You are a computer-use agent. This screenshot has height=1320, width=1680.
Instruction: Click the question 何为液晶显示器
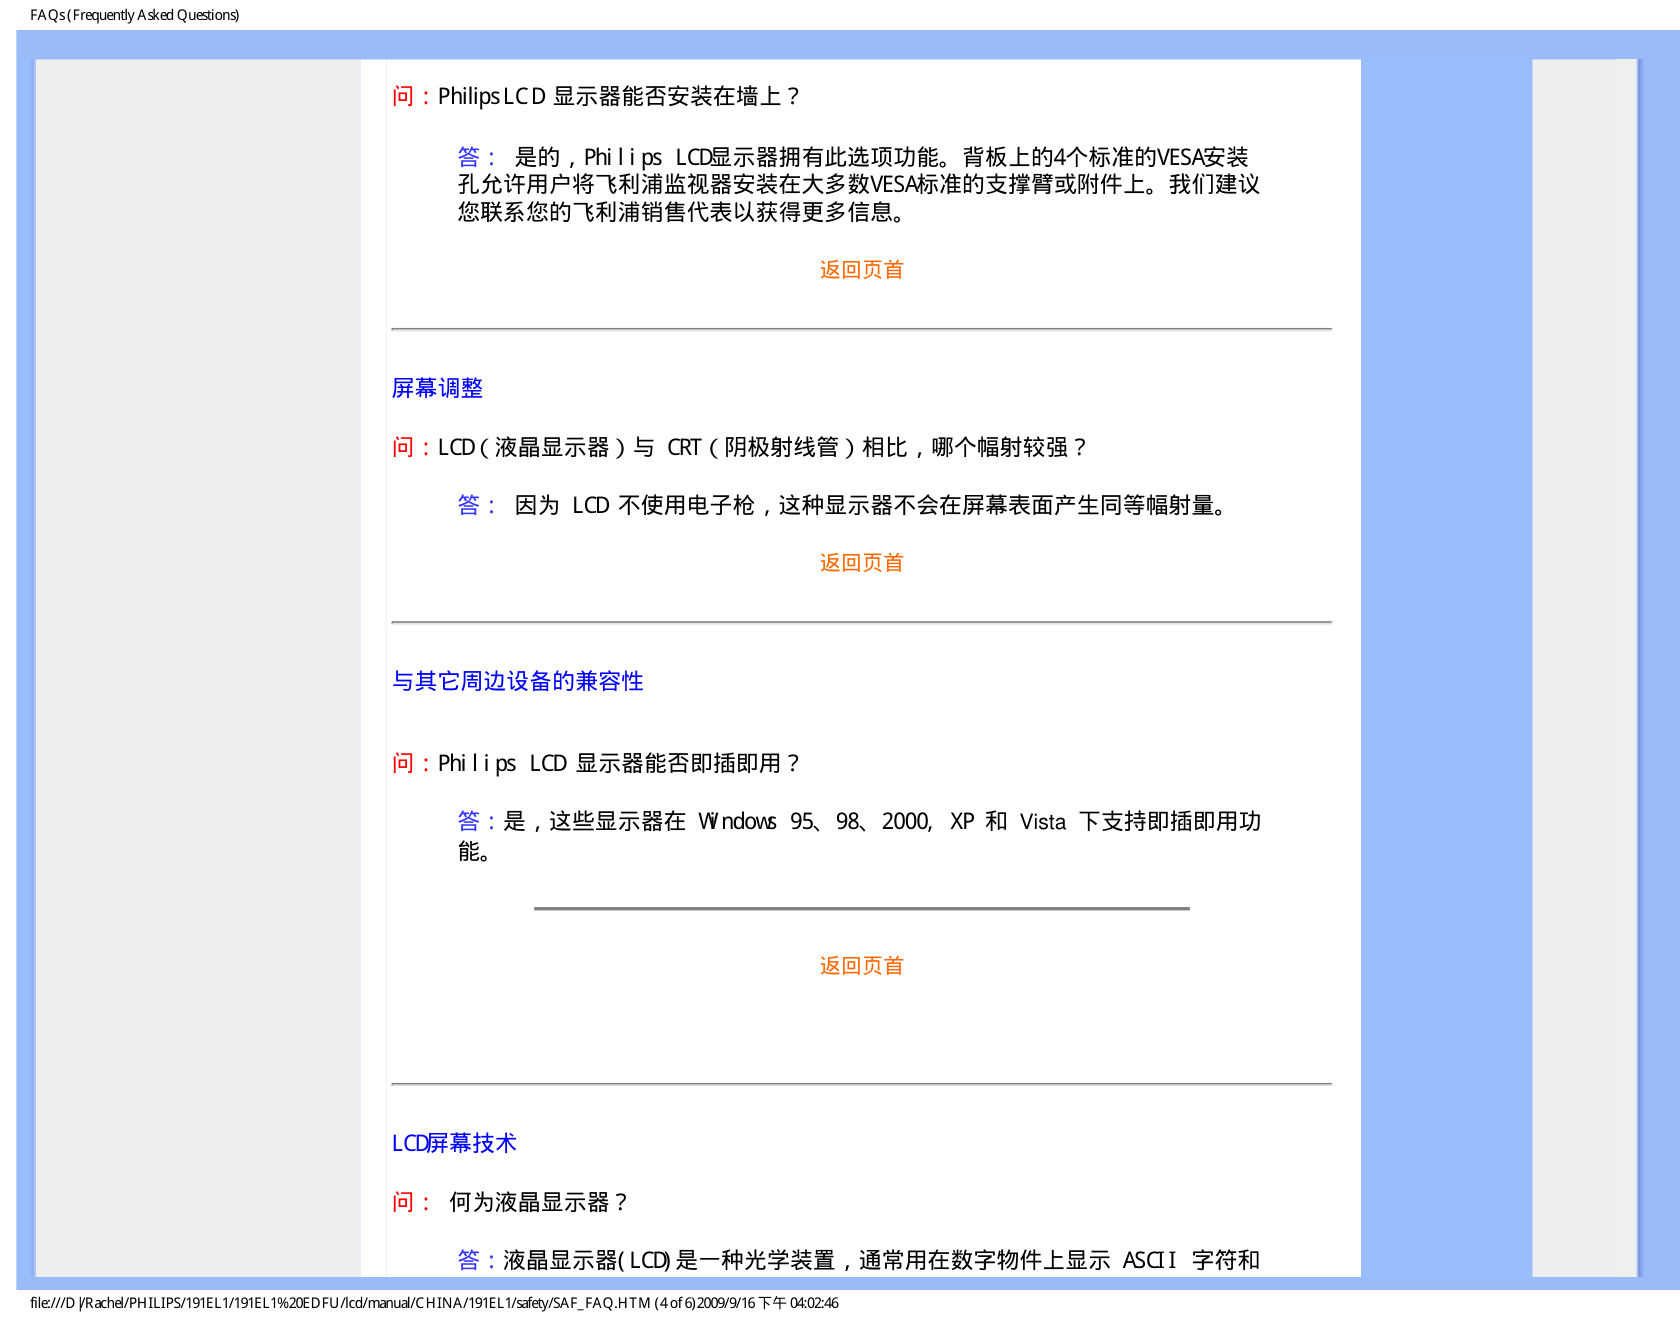click(x=510, y=1202)
